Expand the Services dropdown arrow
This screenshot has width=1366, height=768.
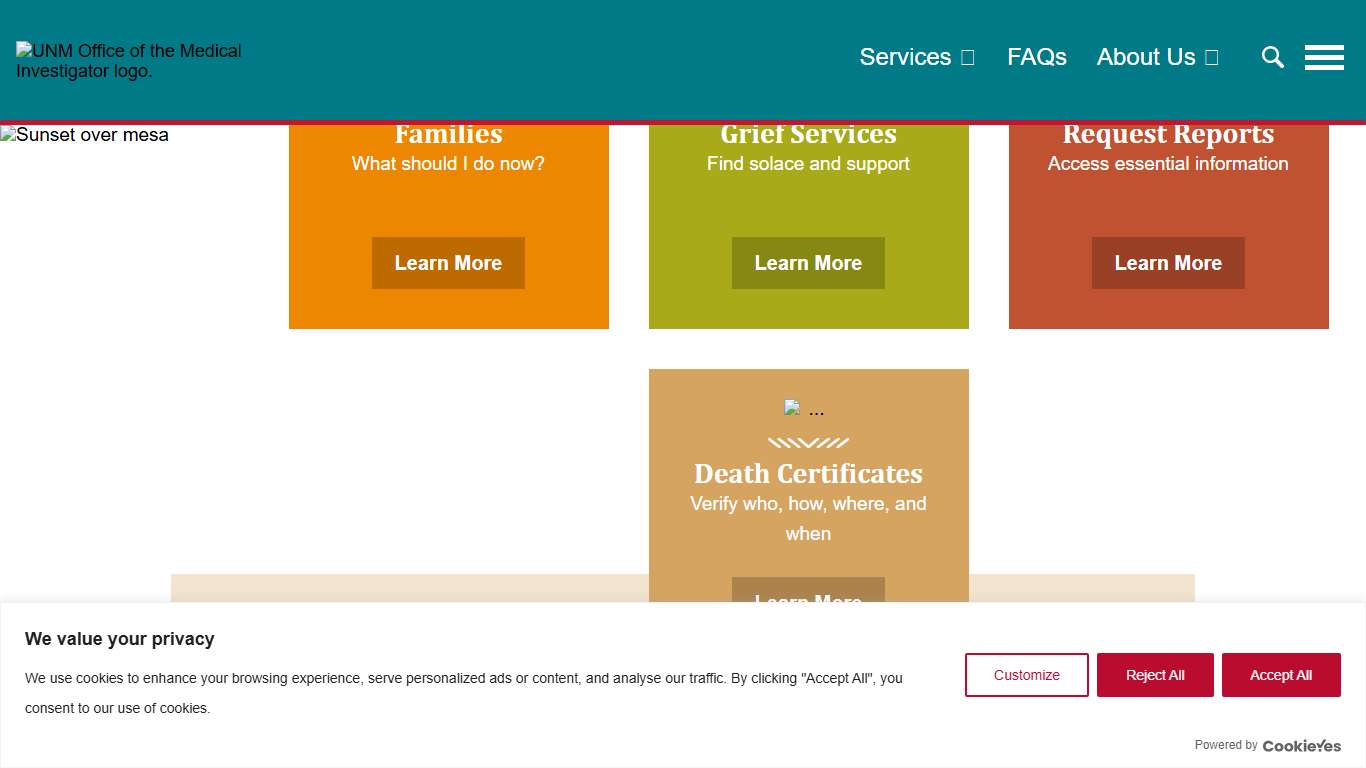click(x=967, y=57)
